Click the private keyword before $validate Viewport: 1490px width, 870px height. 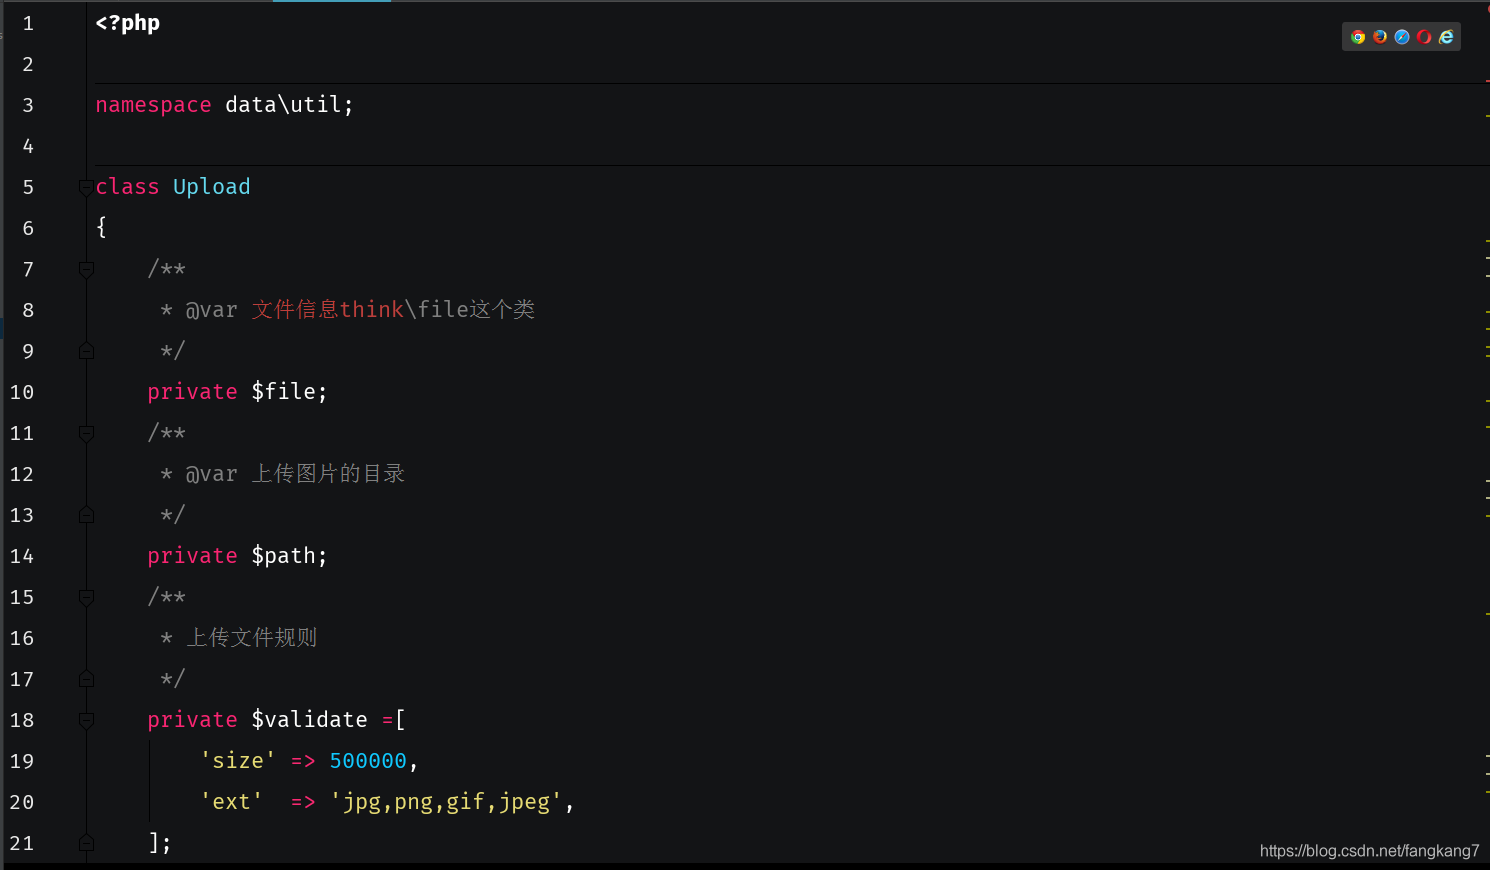pos(192,720)
